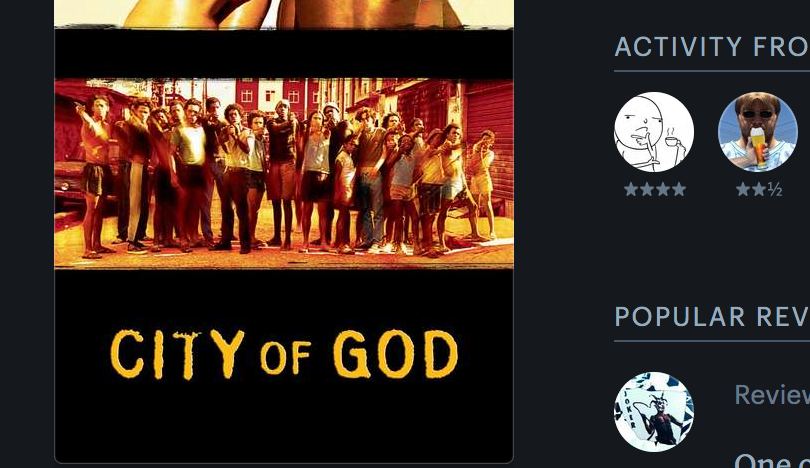Click the word CITY in the poster title

coord(177,354)
